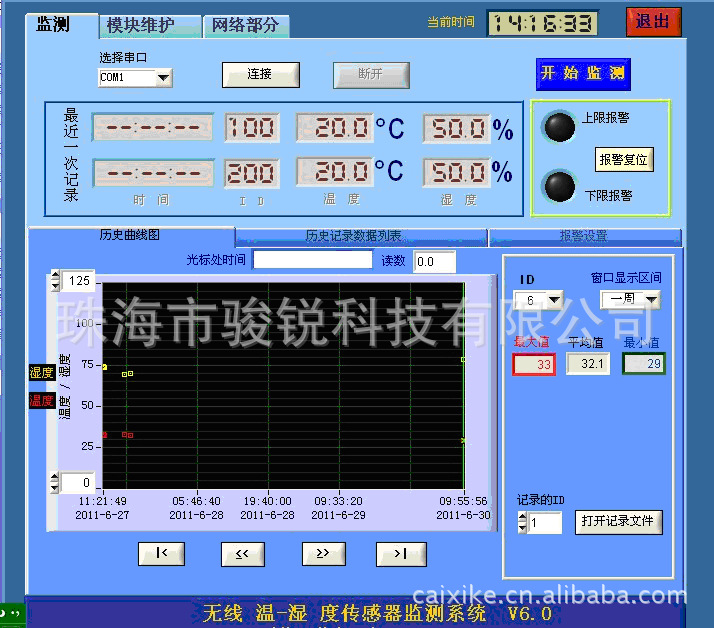This screenshot has height=628, width=714.
Task: Step back with the << button
Action: tap(243, 554)
